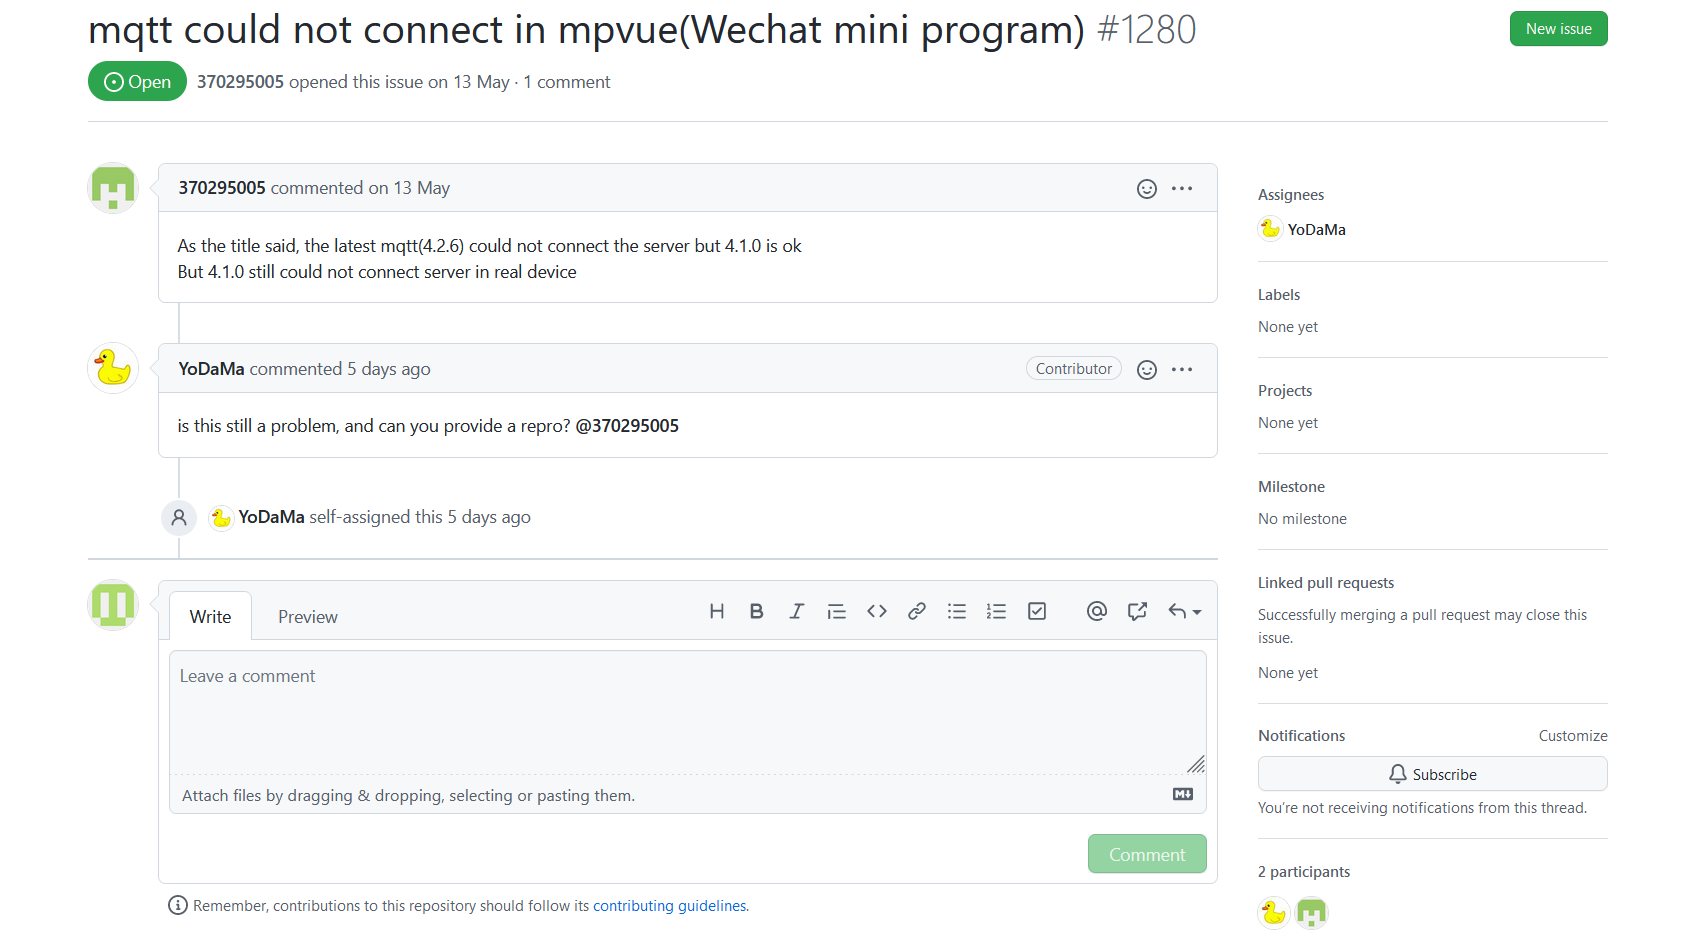Click the Markdown supported icon
Viewport: 1685px width, 951px height.
pyautogui.click(x=1183, y=794)
